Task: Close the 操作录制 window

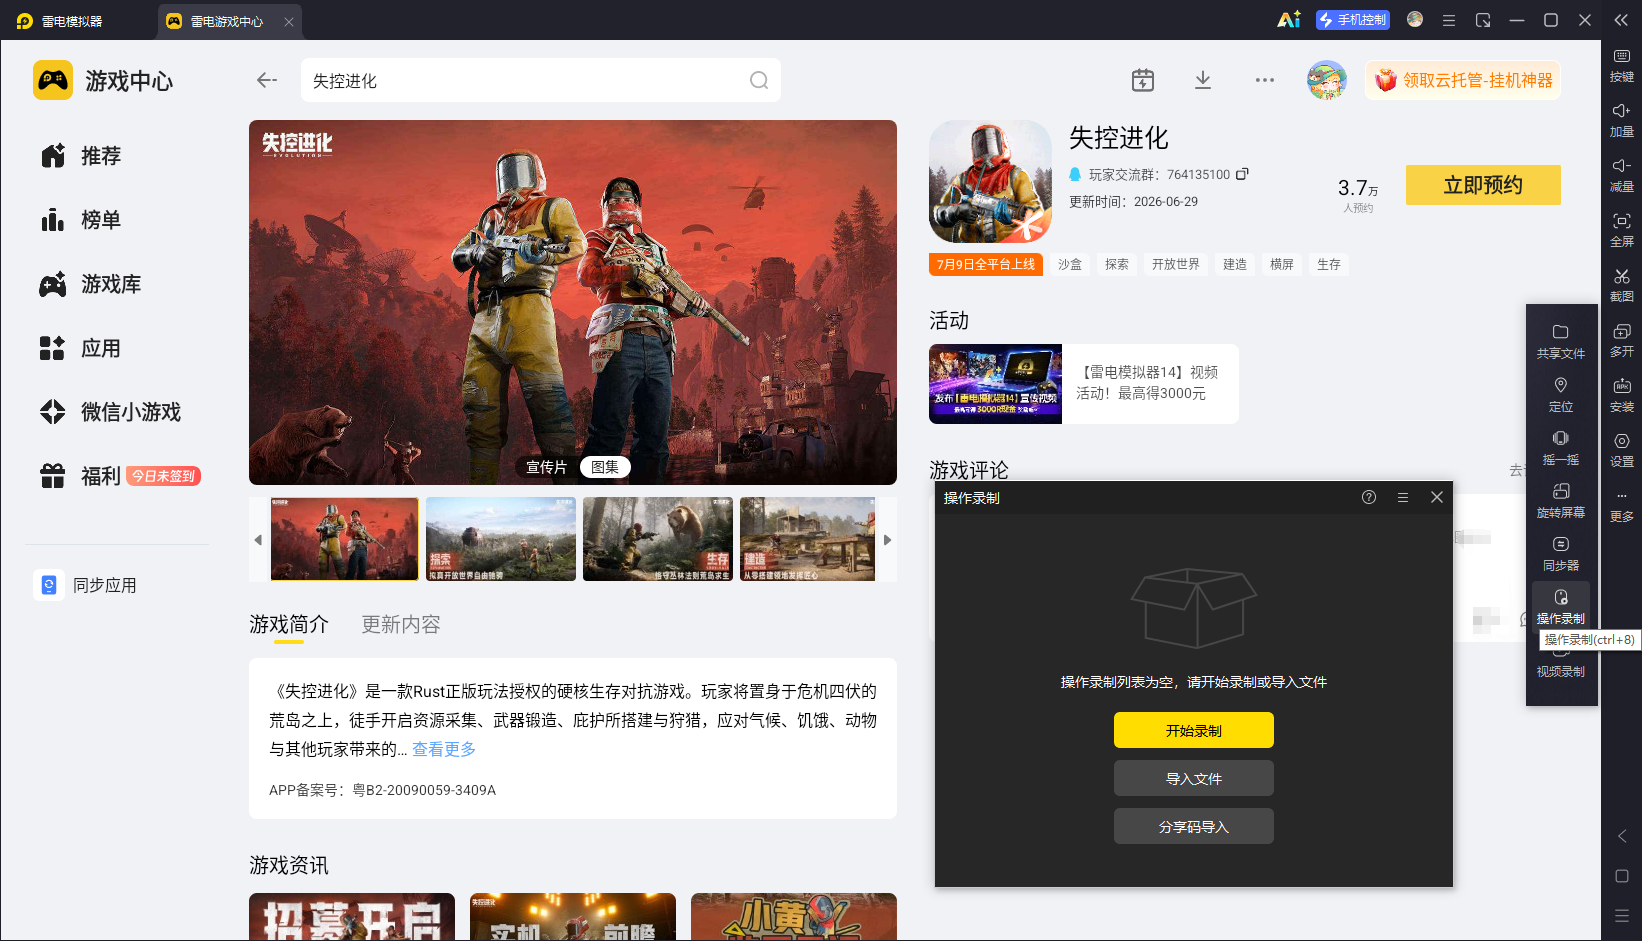Action: click(1437, 497)
